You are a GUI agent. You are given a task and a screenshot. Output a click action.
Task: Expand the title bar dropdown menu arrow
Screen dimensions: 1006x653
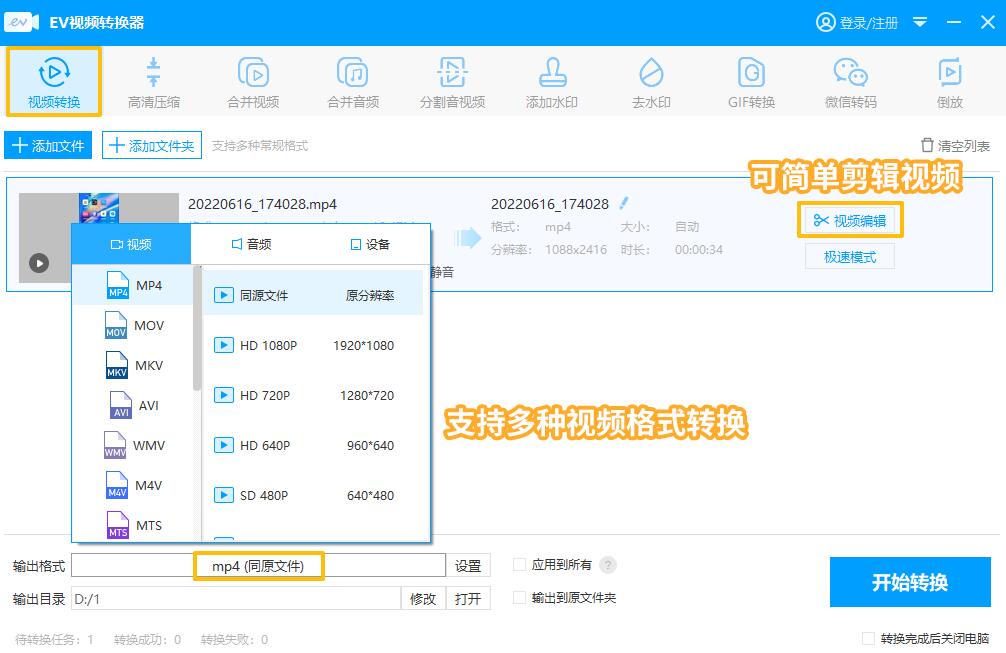coord(920,22)
